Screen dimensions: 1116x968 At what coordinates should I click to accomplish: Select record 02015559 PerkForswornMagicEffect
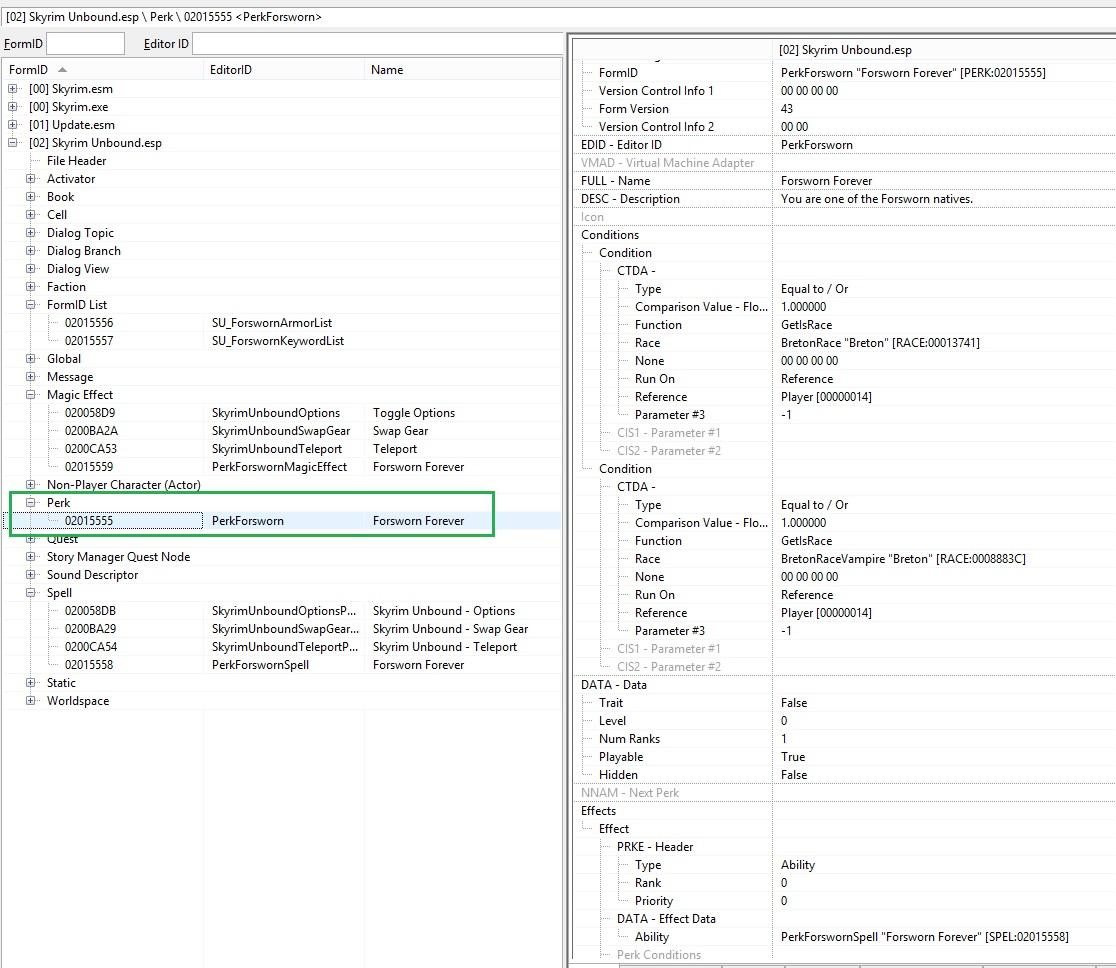coord(283,467)
